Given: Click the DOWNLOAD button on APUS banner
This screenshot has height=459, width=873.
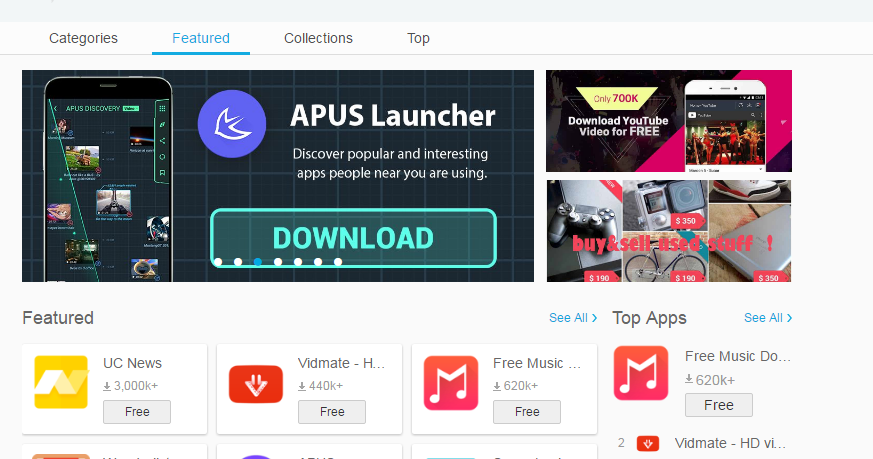Looking at the screenshot, I should [x=354, y=238].
